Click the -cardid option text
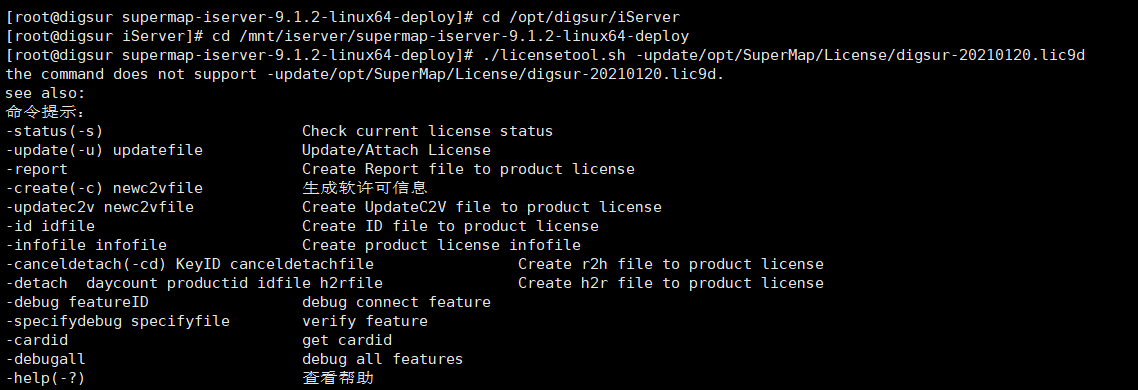The height and width of the screenshot is (390, 1138). coord(36,340)
